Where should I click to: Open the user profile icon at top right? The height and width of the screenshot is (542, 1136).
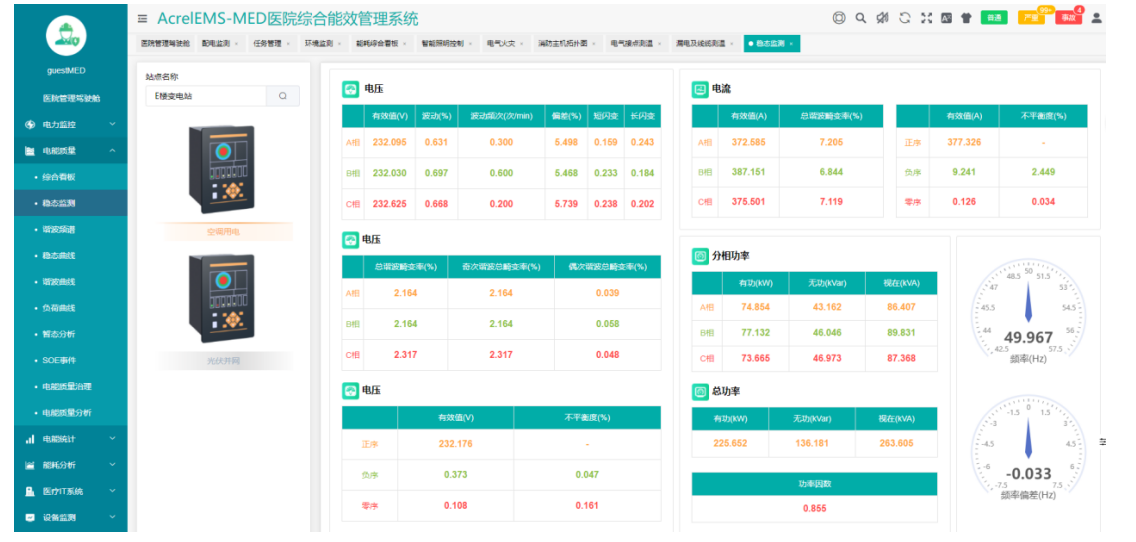[1096, 18]
